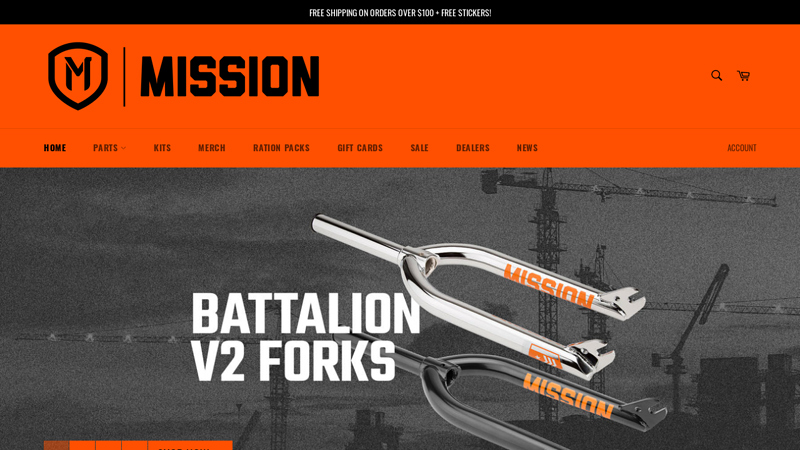Click the Battalion V2 Forks headline
The height and width of the screenshot is (450, 800).
point(306,337)
